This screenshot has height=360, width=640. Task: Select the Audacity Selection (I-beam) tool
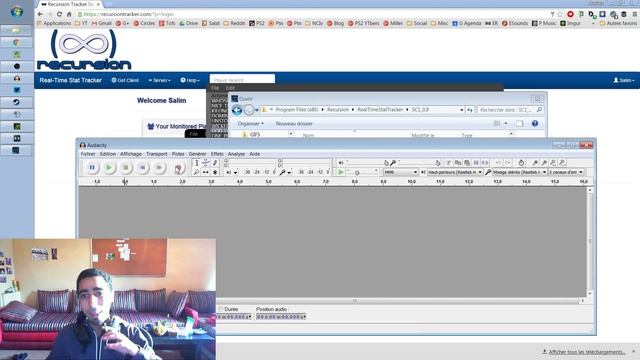coord(197,163)
